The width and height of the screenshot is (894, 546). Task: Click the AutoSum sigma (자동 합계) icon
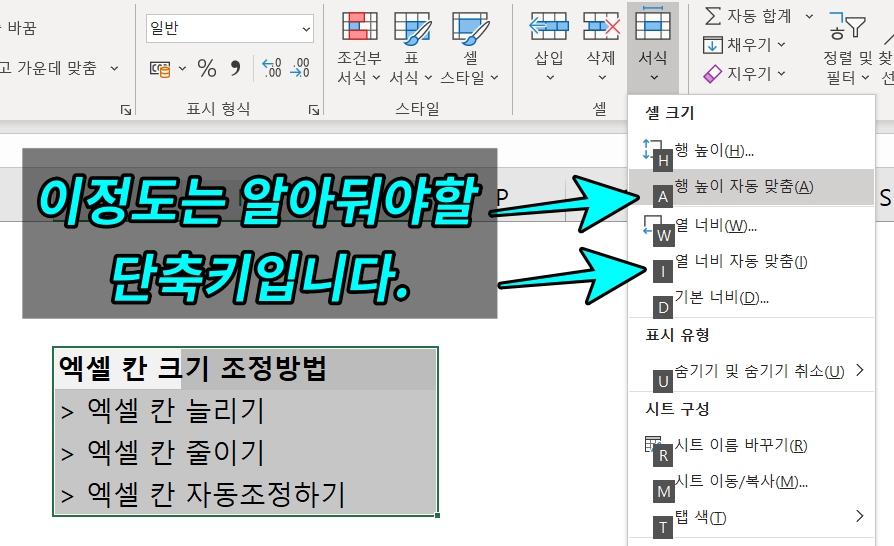[x=713, y=16]
